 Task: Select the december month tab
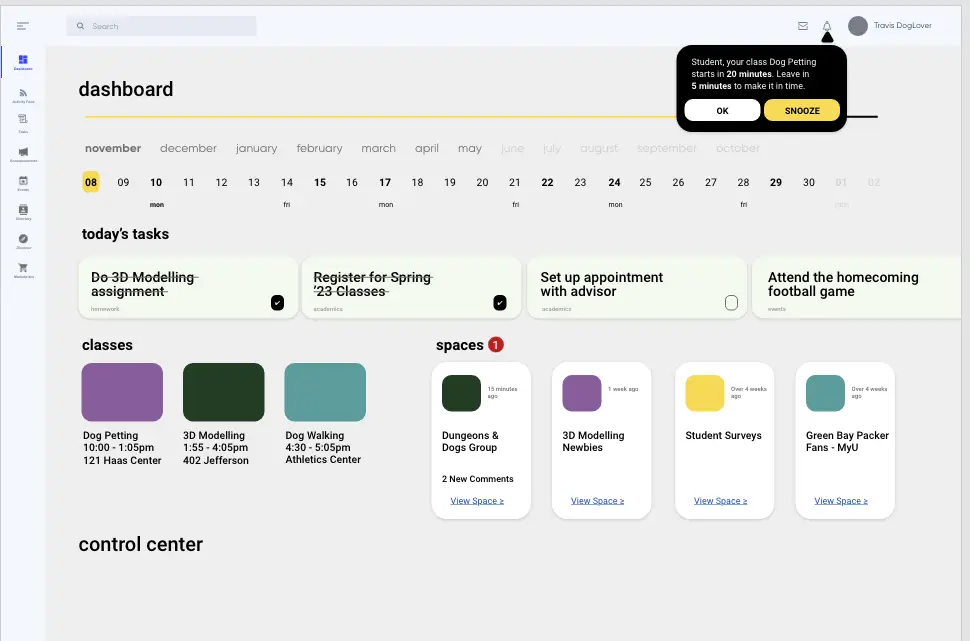(188, 148)
